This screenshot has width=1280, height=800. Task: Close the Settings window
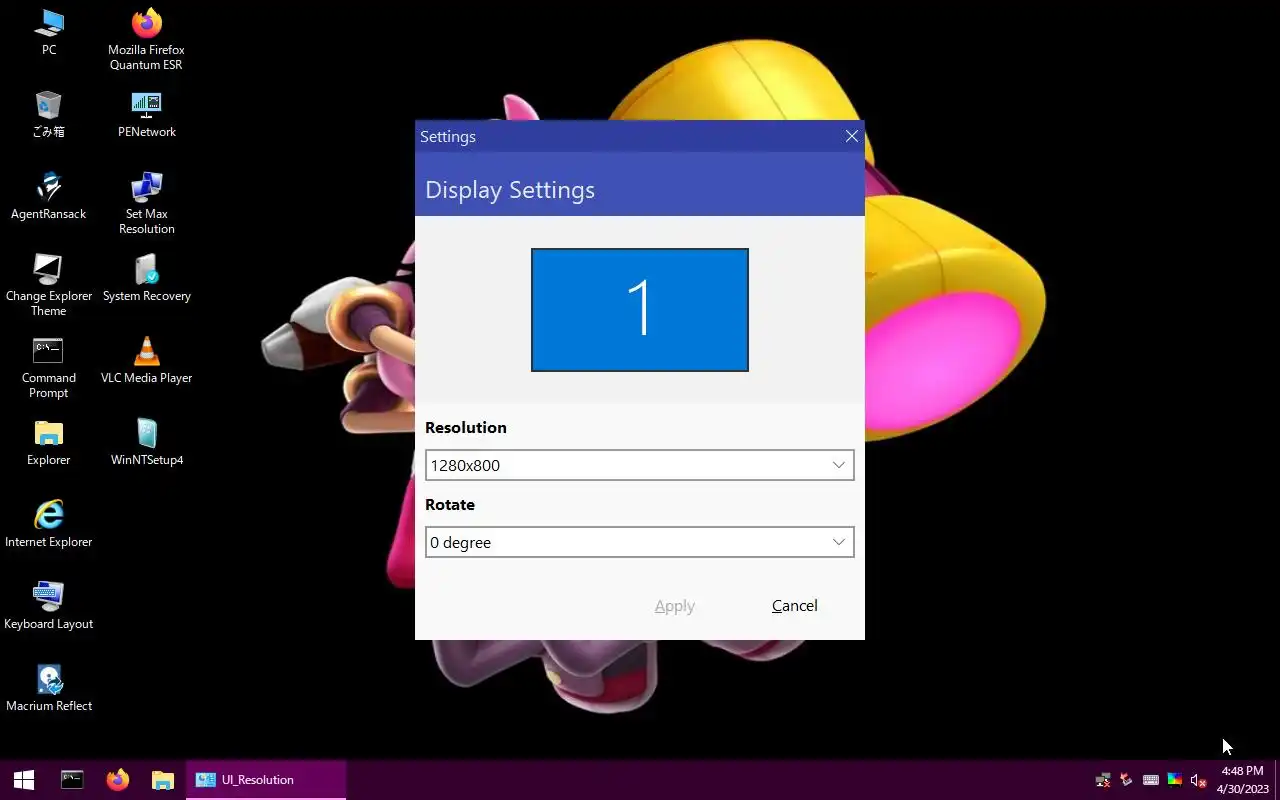pos(852,136)
